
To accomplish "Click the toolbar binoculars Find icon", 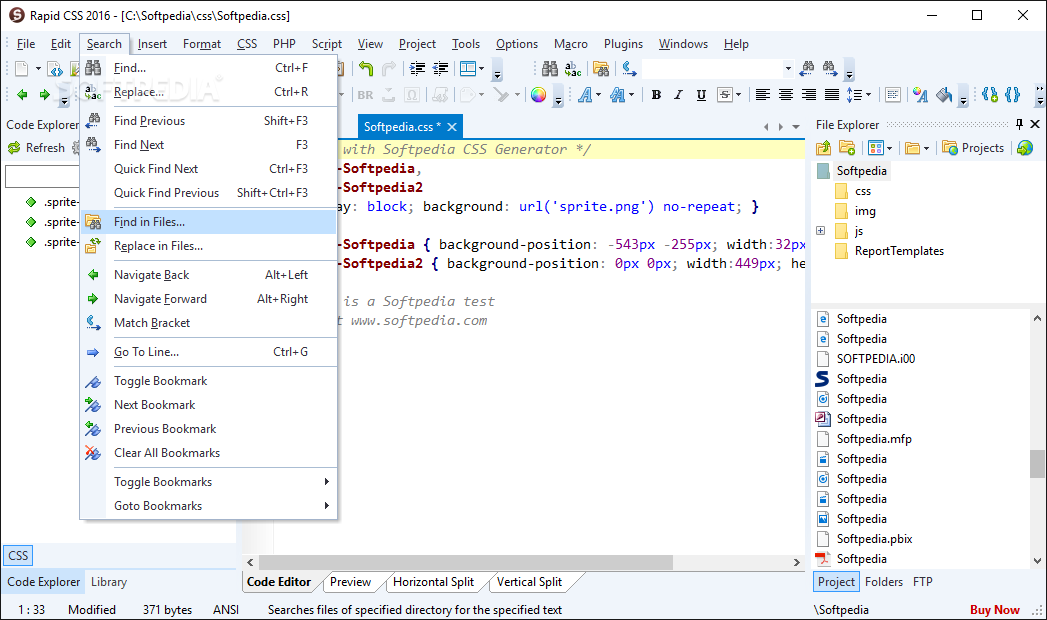I will point(550,68).
